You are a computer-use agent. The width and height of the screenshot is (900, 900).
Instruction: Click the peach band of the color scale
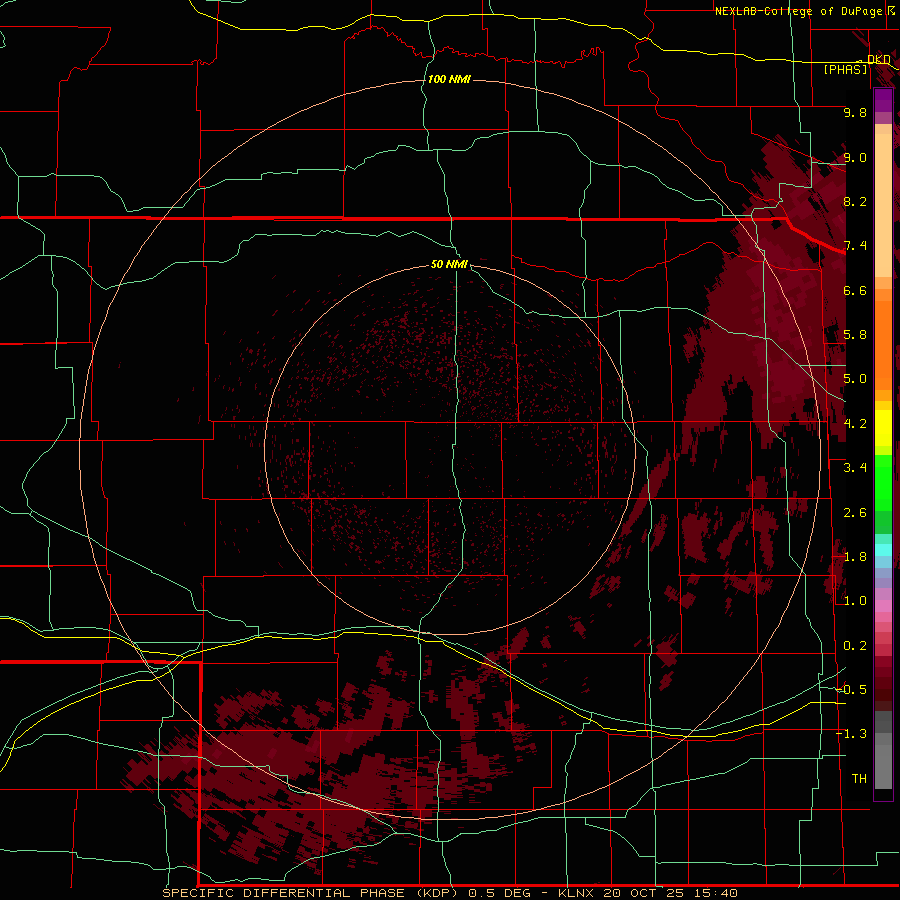click(x=883, y=201)
